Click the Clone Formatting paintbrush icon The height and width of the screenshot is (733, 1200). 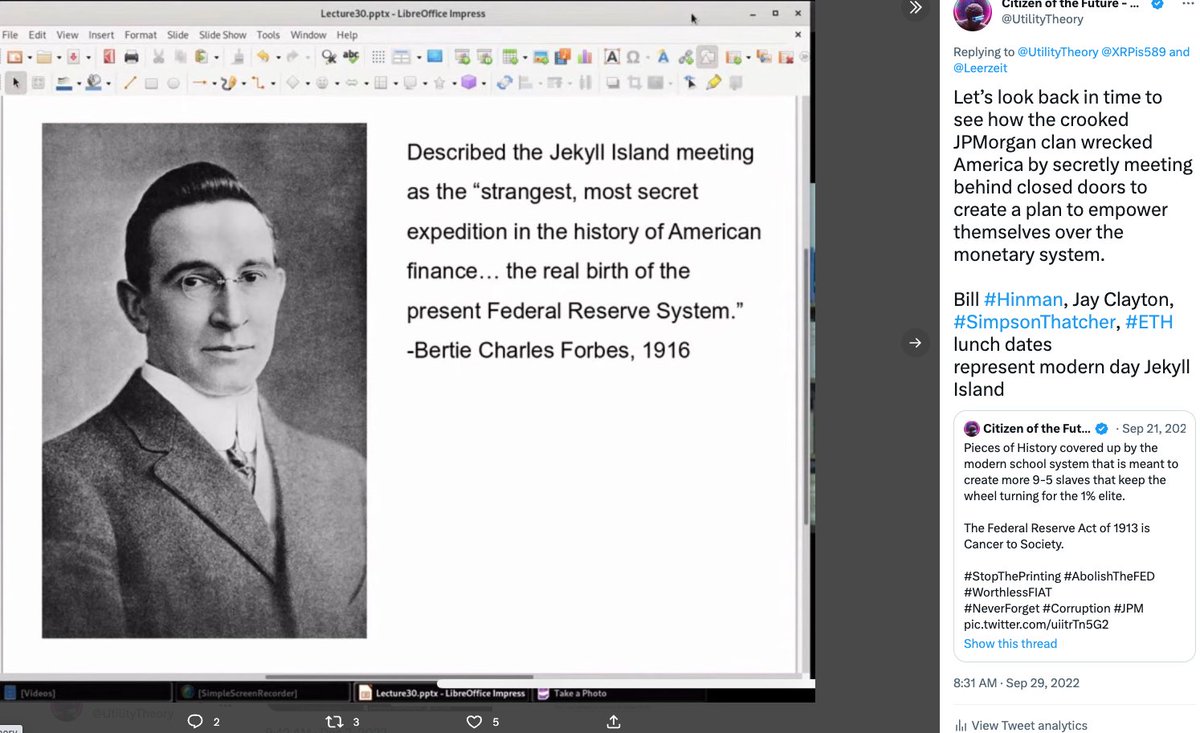pos(238,57)
